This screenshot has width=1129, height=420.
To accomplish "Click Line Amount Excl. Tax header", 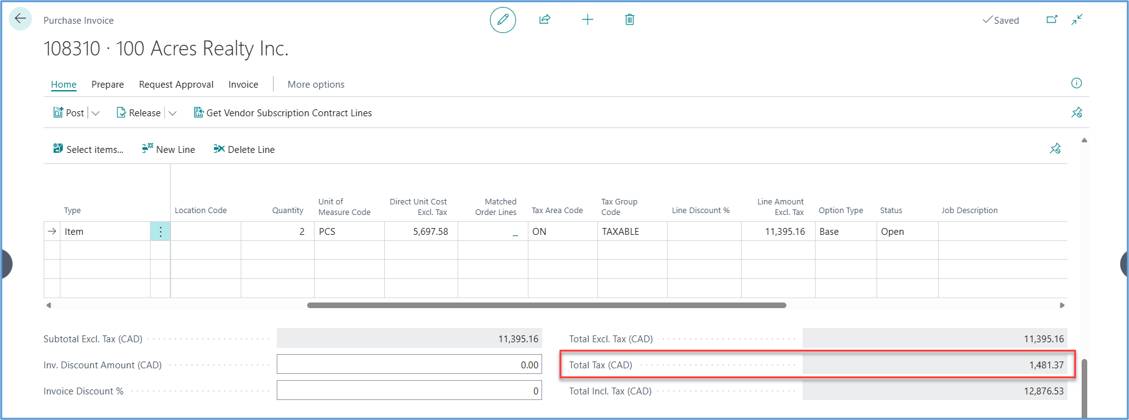I will point(781,206).
